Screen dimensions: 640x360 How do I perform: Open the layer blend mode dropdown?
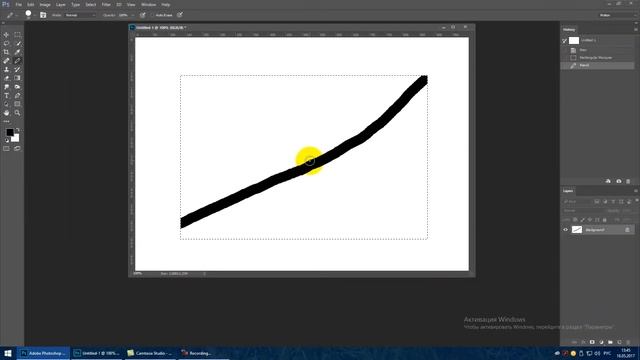pos(582,211)
